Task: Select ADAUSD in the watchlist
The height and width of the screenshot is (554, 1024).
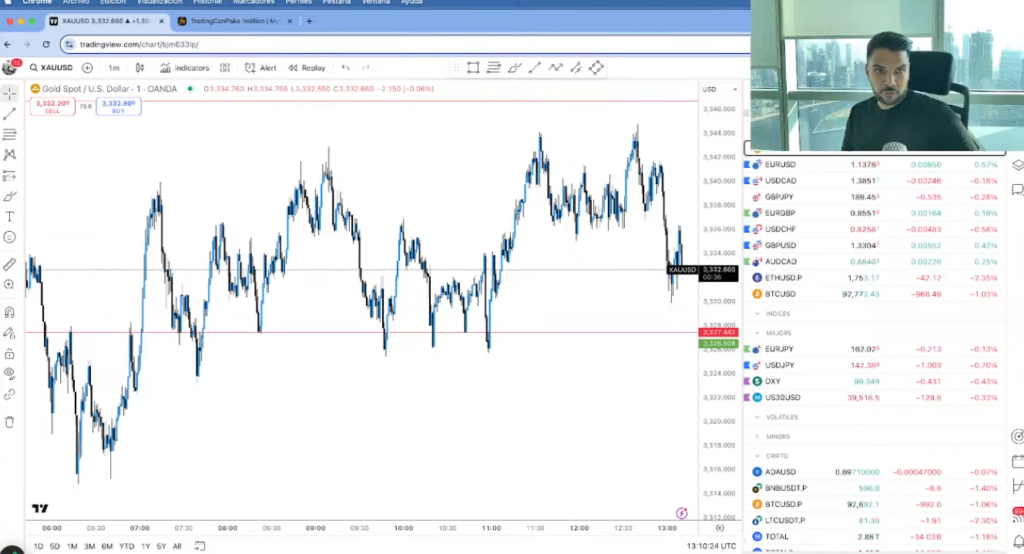Action: 874,472
